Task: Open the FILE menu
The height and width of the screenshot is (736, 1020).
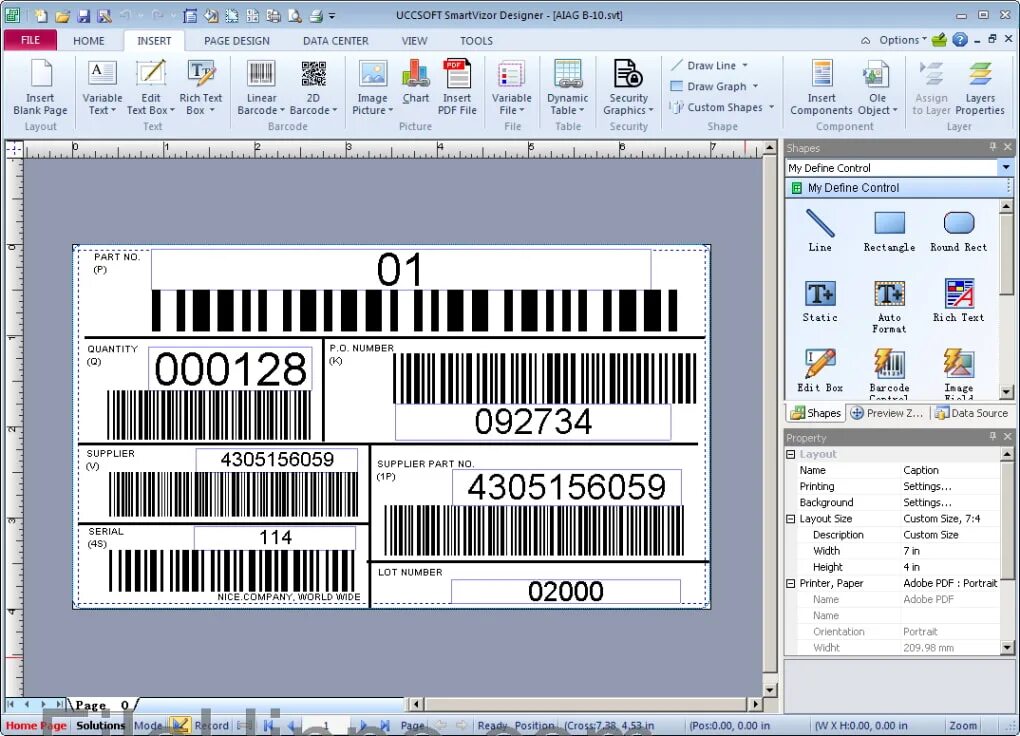Action: point(30,40)
